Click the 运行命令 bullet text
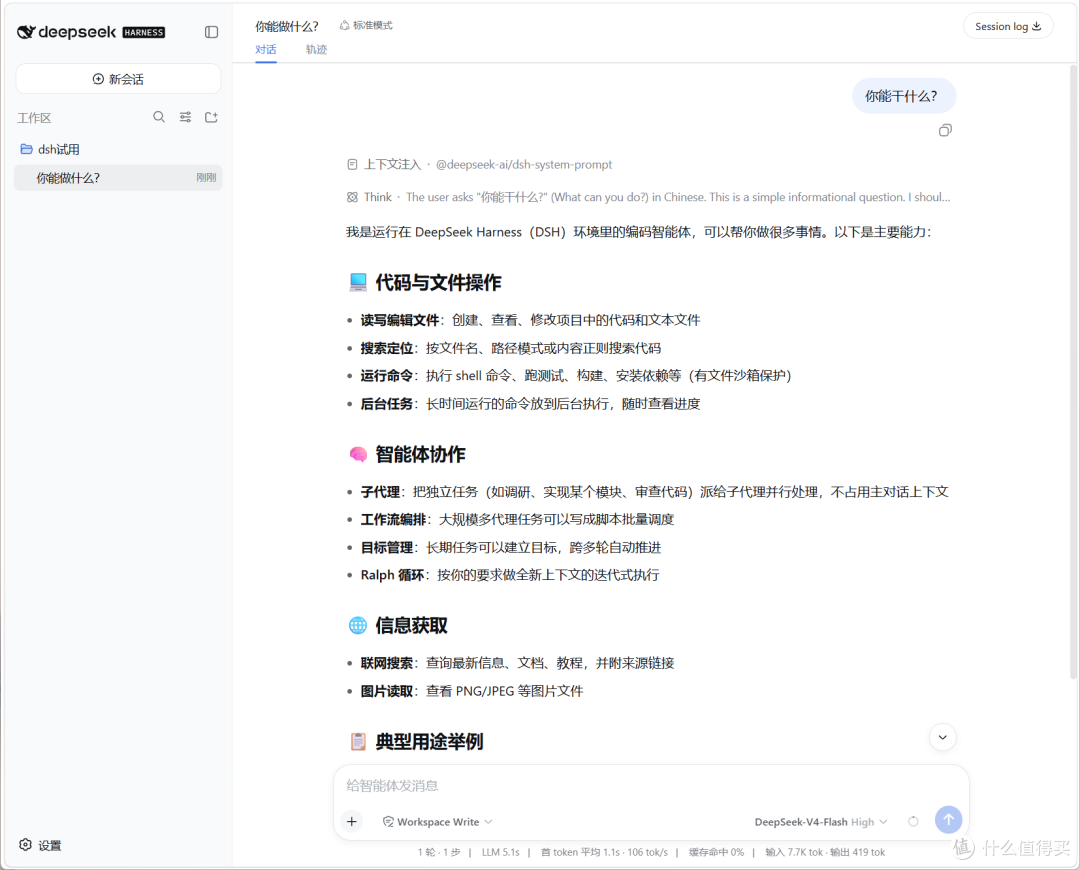The height and width of the screenshot is (870, 1080). click(576, 376)
